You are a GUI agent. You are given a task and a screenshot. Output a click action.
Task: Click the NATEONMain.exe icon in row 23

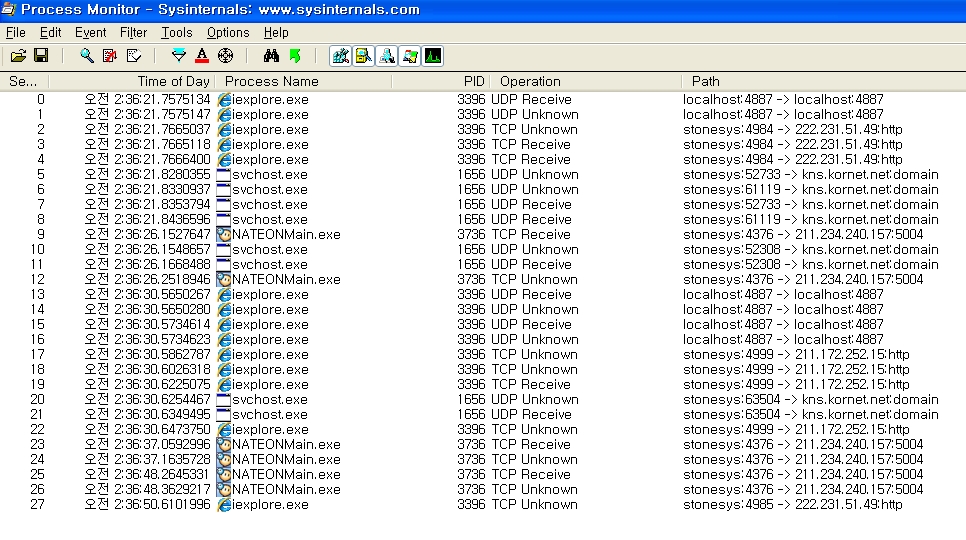coord(224,445)
